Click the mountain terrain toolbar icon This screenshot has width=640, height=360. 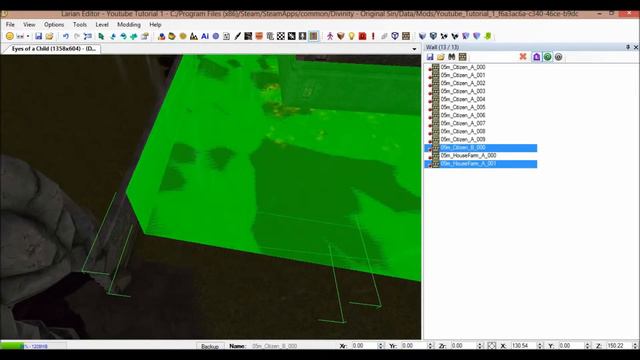(194, 36)
